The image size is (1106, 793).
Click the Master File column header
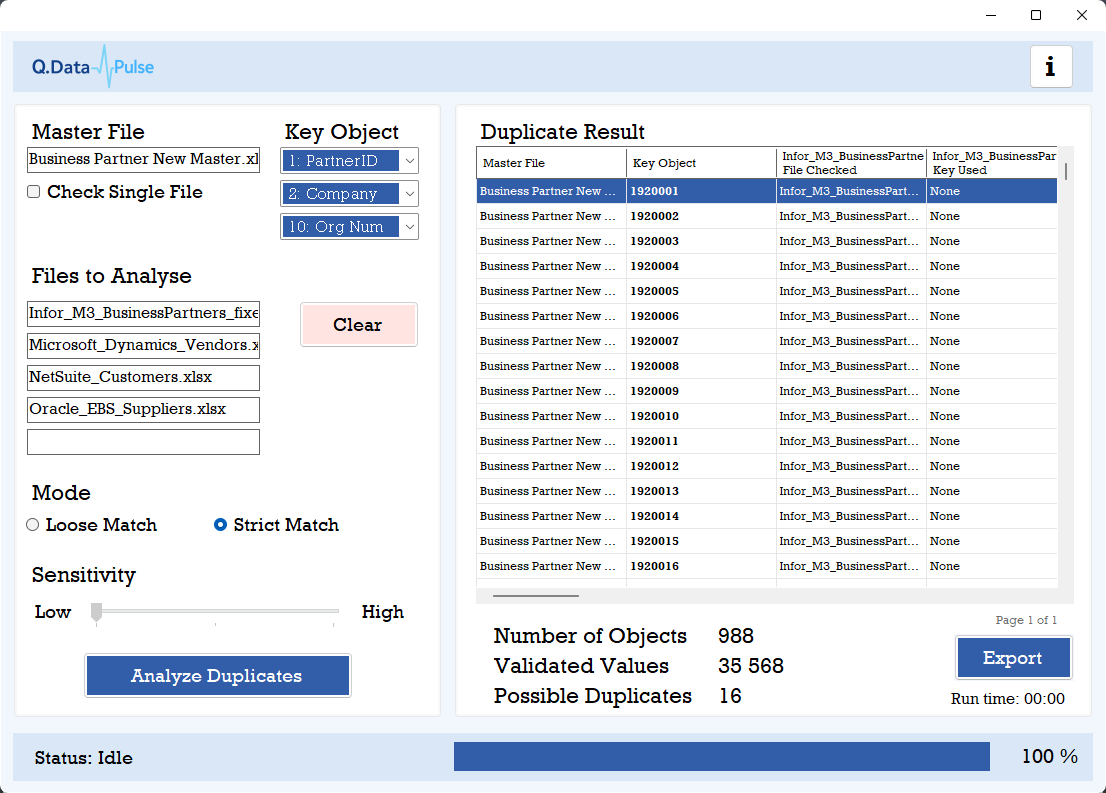point(552,163)
